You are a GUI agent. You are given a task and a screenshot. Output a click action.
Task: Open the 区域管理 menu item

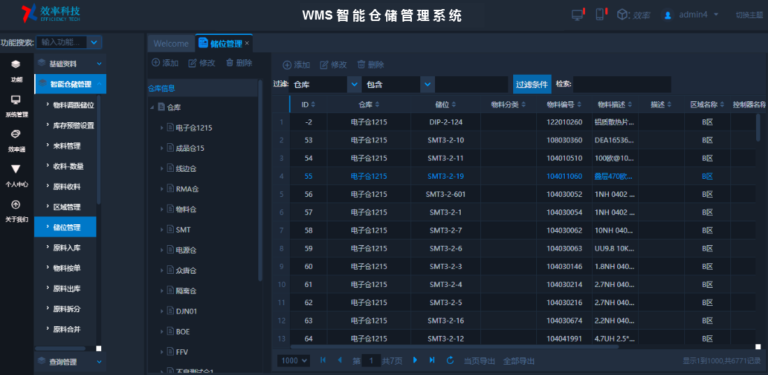66,207
